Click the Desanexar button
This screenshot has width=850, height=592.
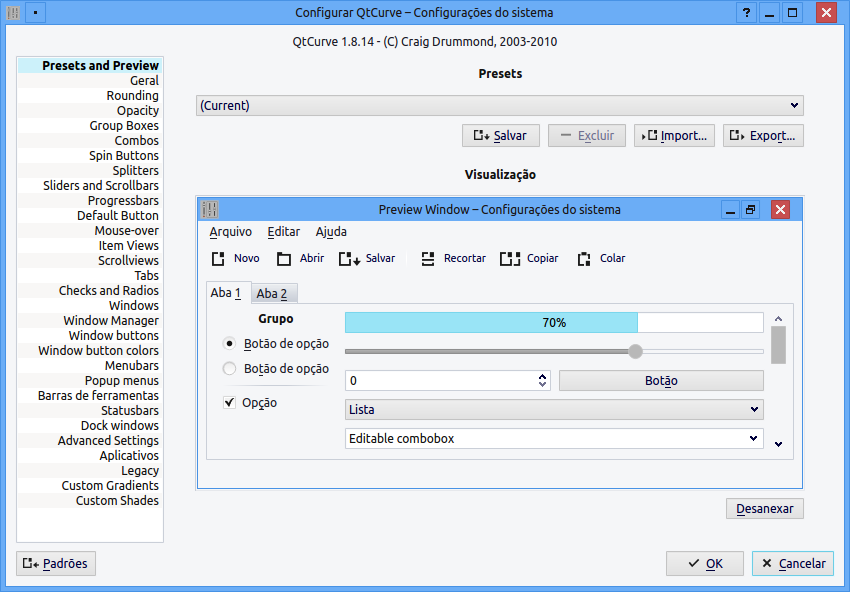(764, 509)
